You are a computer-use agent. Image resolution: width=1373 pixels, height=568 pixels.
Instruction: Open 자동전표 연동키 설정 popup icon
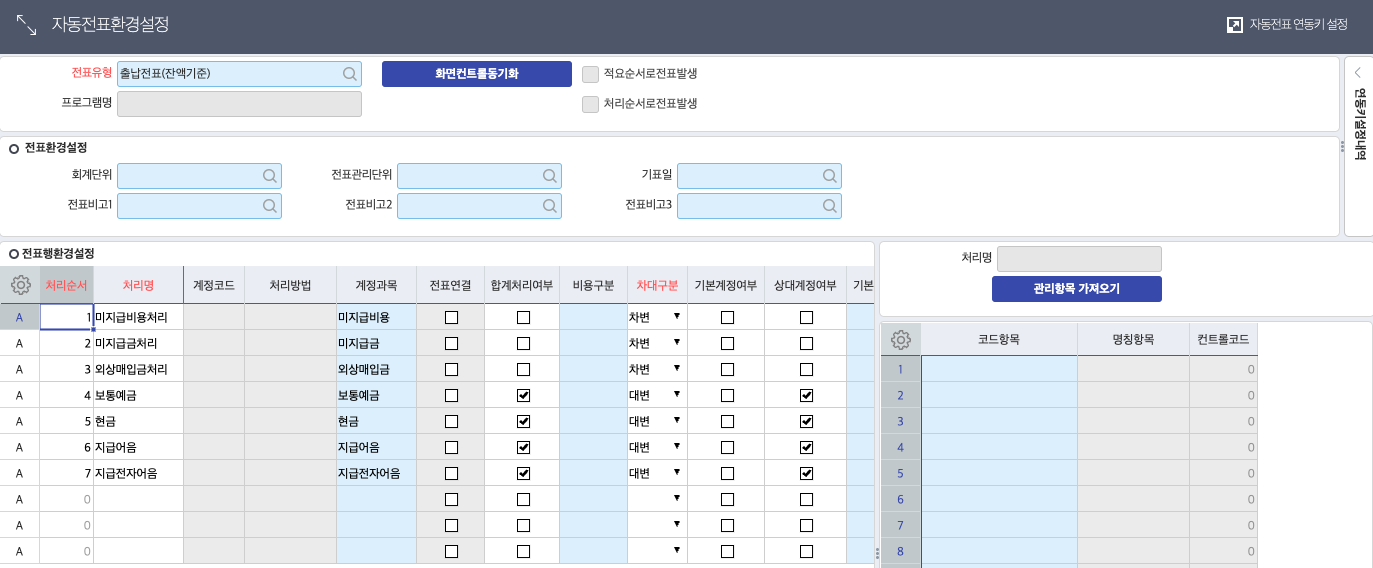[x=1235, y=25]
